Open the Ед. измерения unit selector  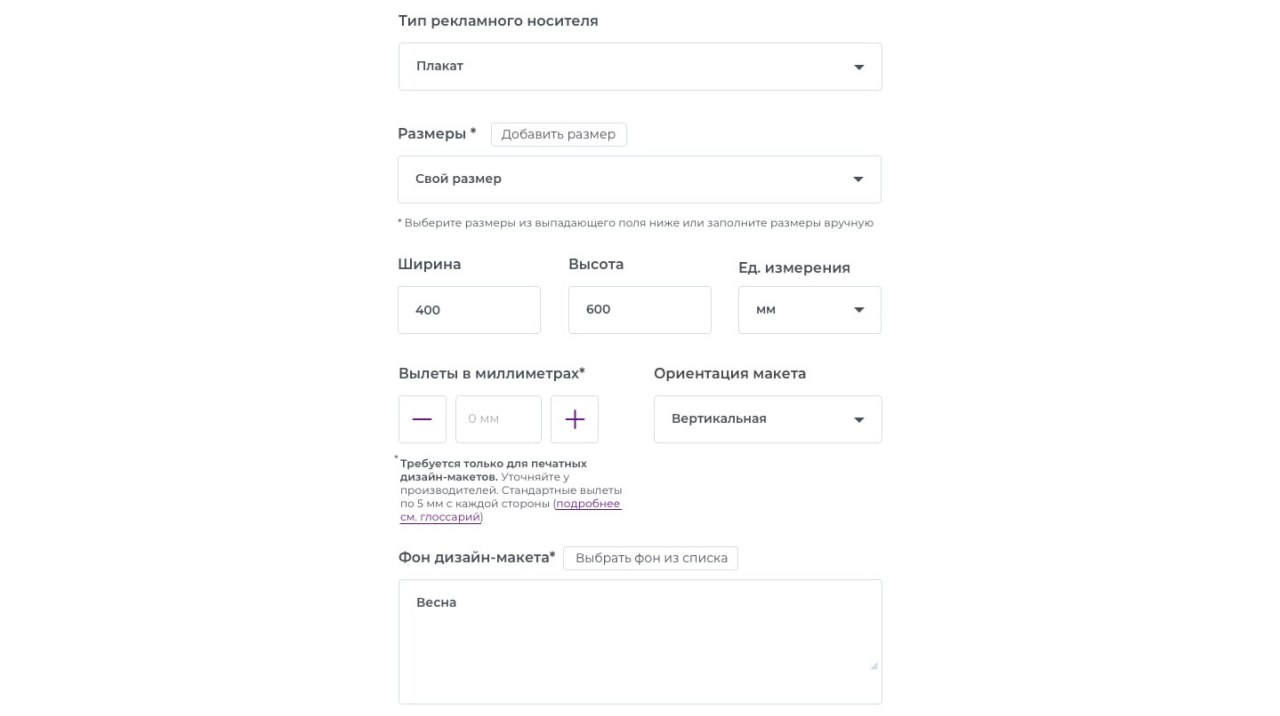(x=809, y=310)
